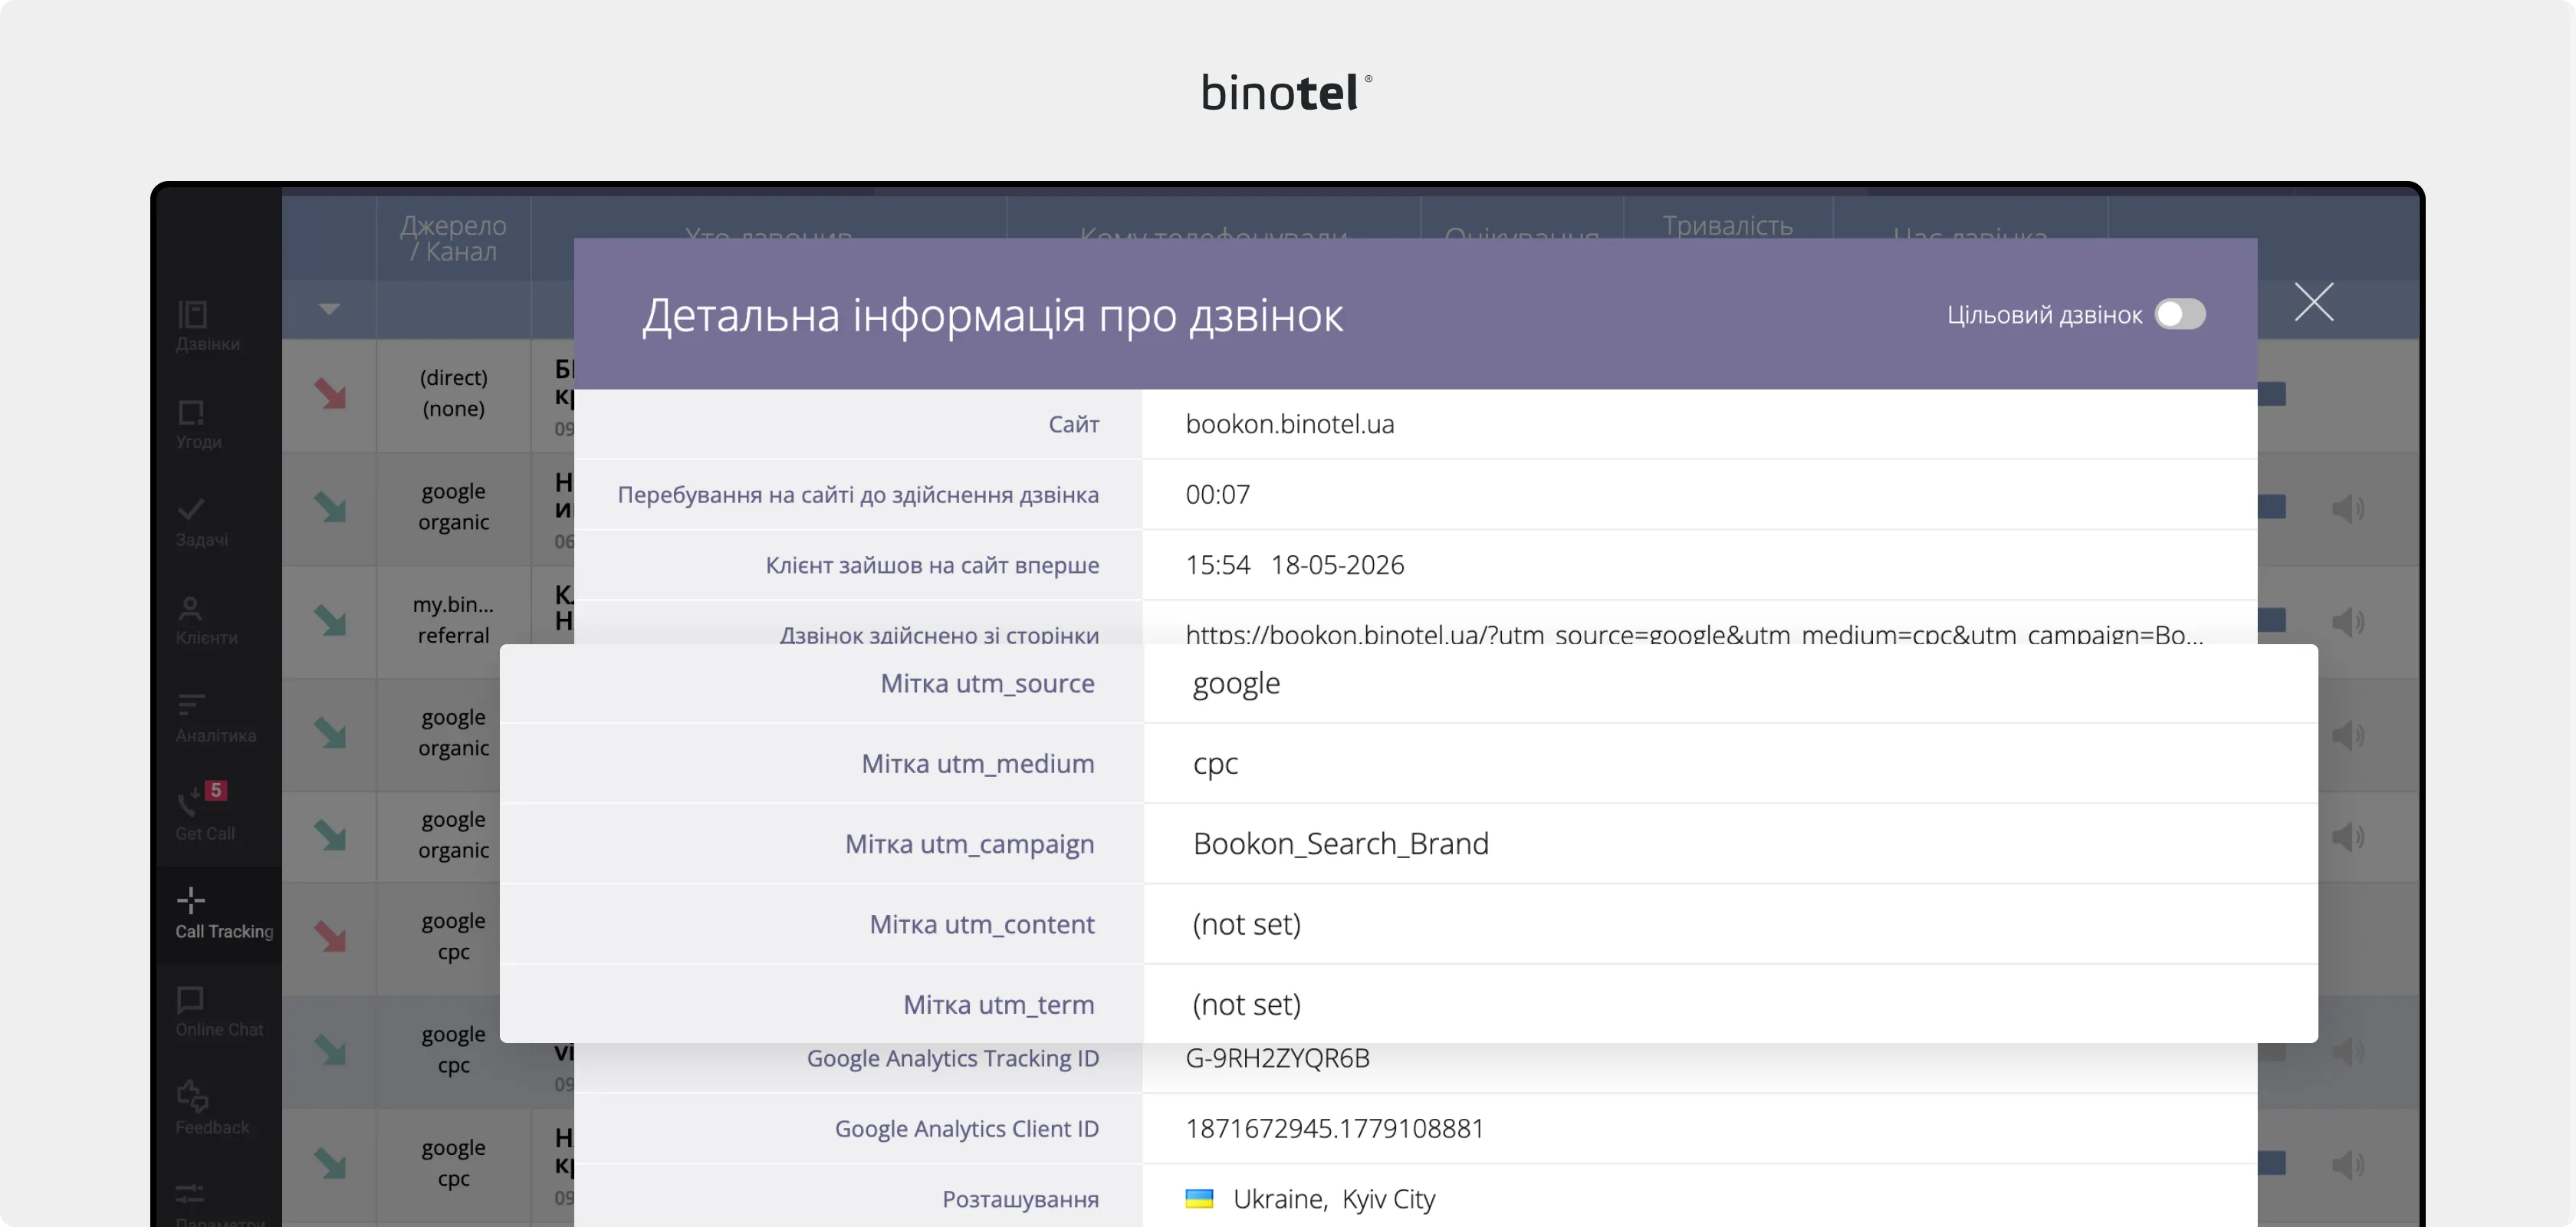Select first visit date 15:54 18-05-2026
Viewport: 2576px width, 1227px height.
pos(1294,565)
